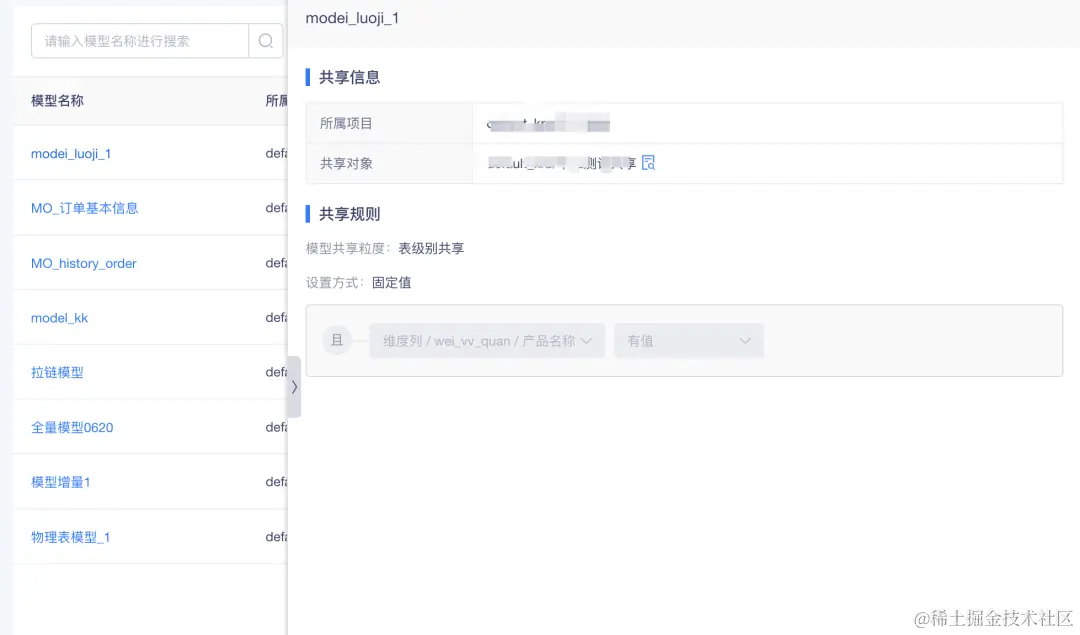1080x635 pixels.
Task: Select model_kk from the list
Action: click(x=58, y=317)
